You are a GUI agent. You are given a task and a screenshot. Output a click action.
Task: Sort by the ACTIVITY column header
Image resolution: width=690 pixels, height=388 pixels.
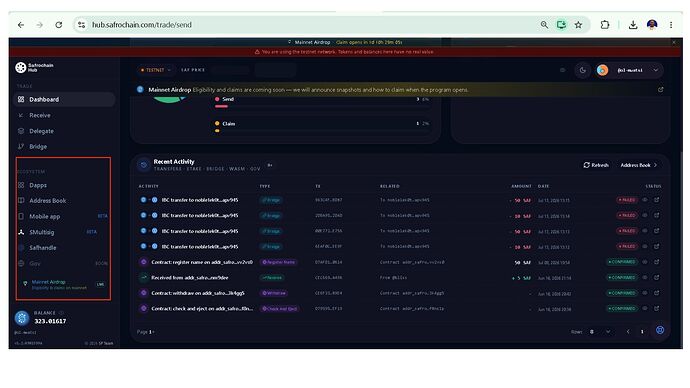pyautogui.click(x=148, y=186)
